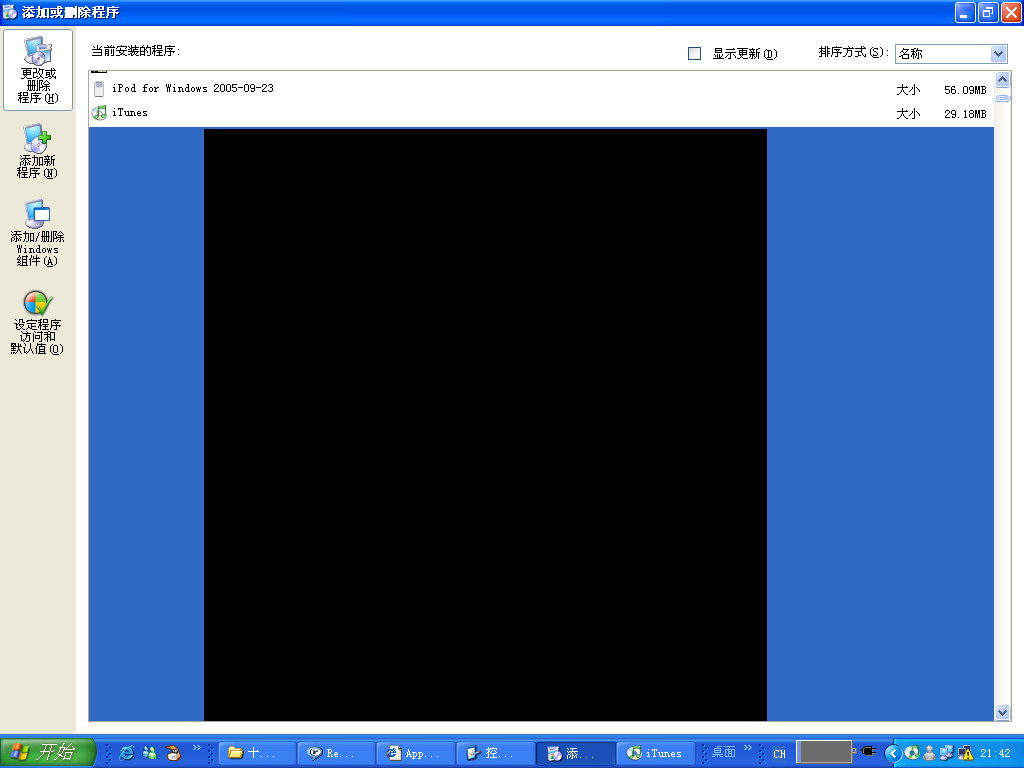This screenshot has width=1024, height=768.
Task: Click the green circular tray icon
Action: [912, 753]
